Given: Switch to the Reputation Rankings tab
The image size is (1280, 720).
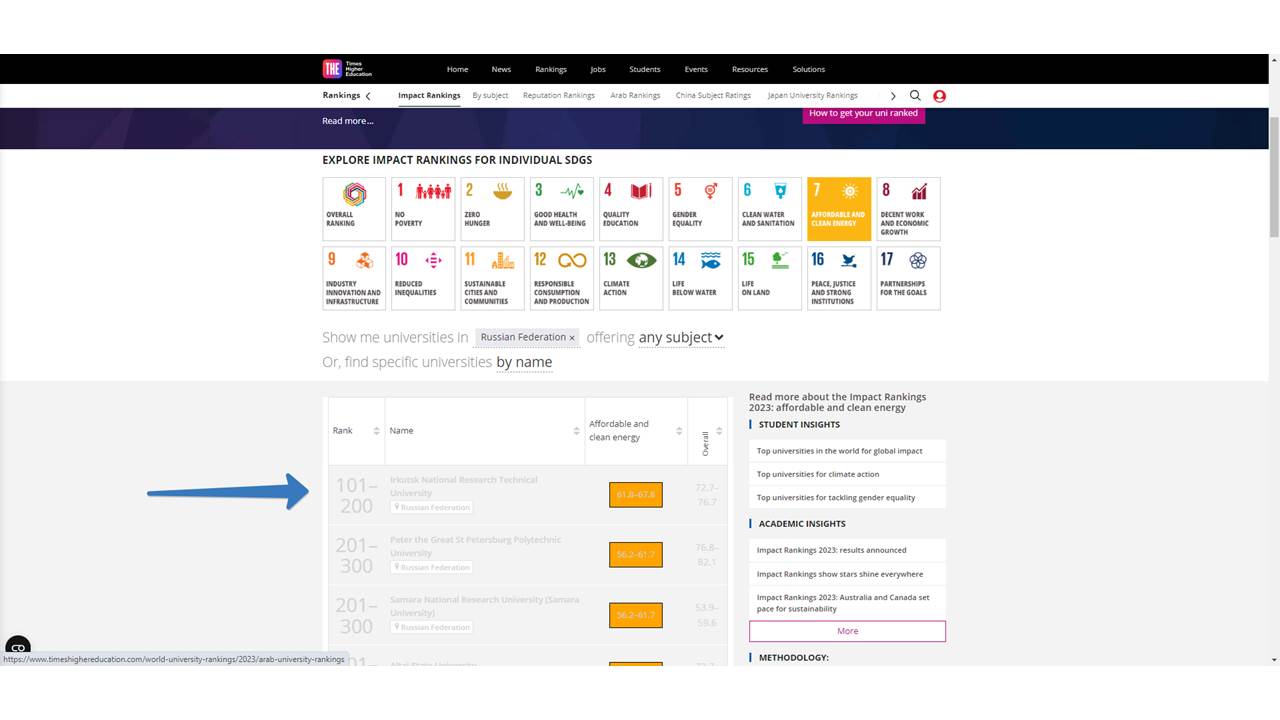Looking at the screenshot, I should [559, 95].
